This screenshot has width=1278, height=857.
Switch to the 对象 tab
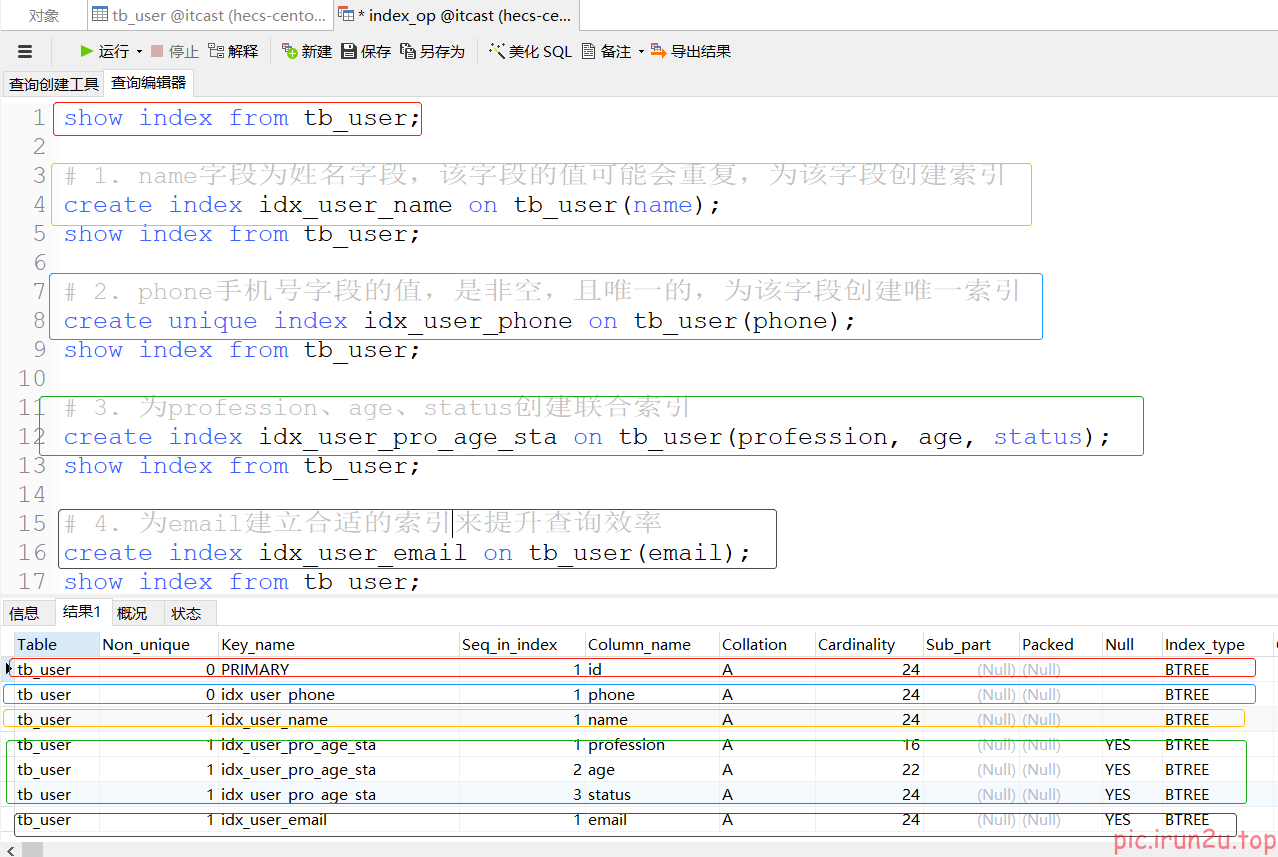[x=43, y=15]
